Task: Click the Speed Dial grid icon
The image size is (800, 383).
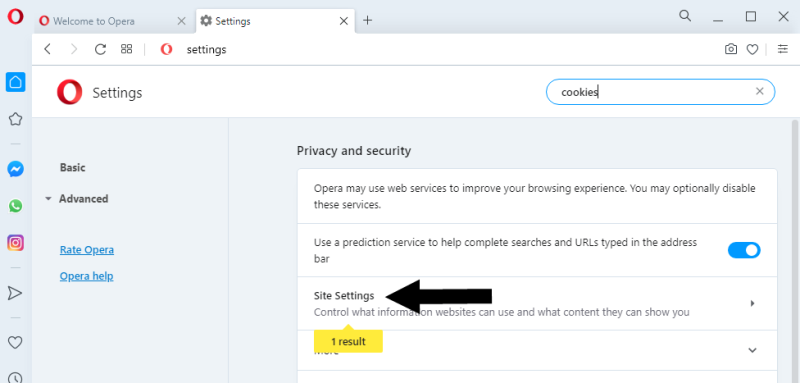Action: [x=127, y=49]
